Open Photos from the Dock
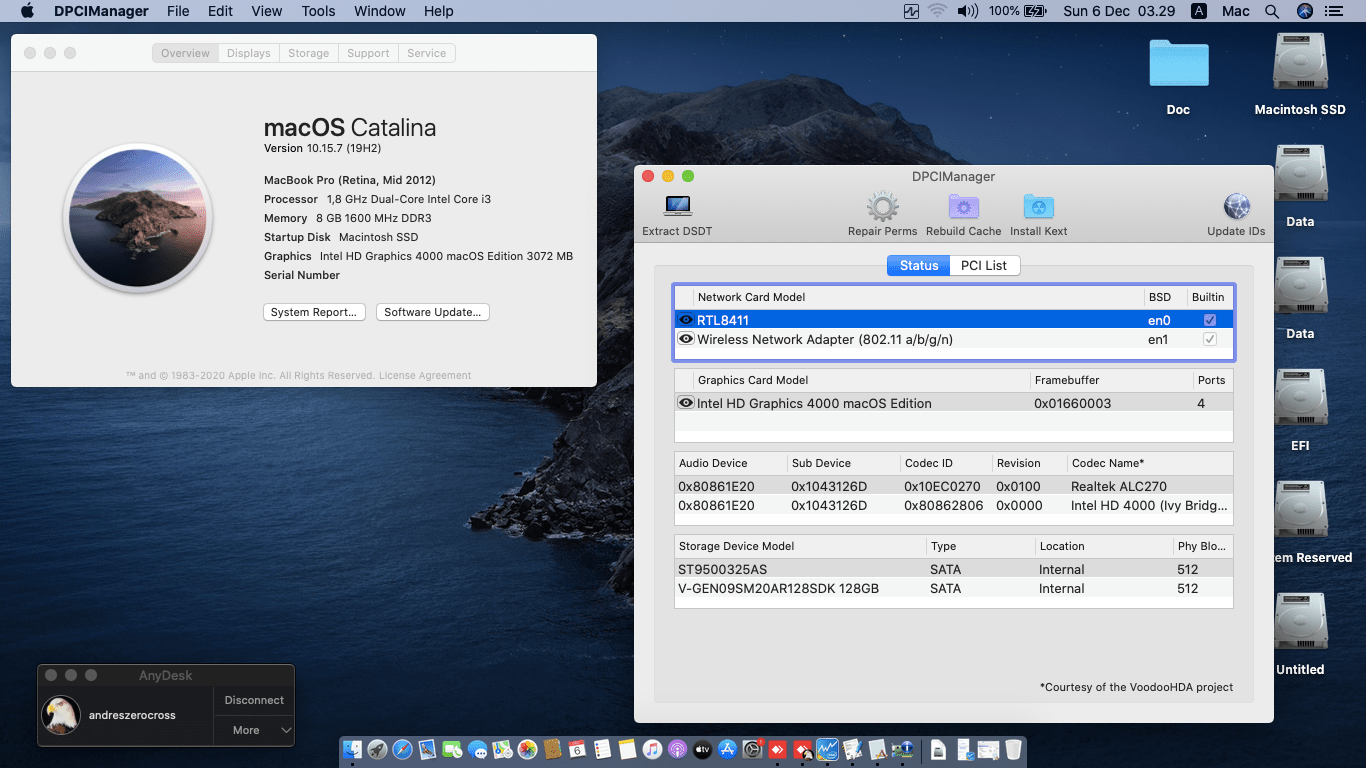Image resolution: width=1366 pixels, height=768 pixels. tap(528, 749)
